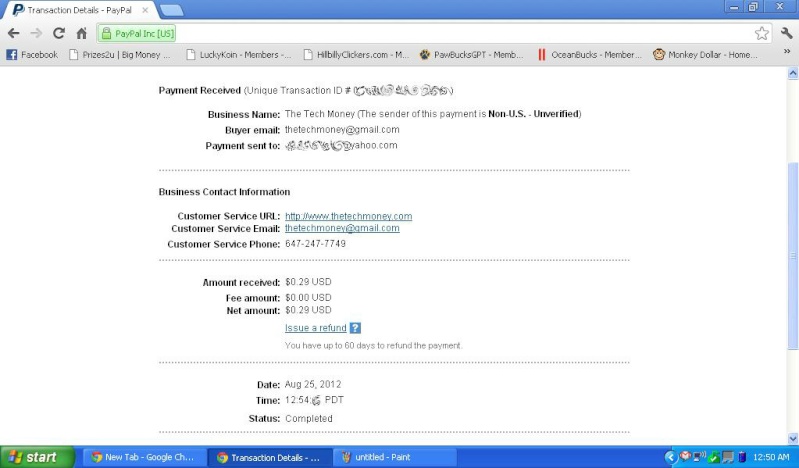Open the Chrome wrench settings menu

tap(786, 34)
